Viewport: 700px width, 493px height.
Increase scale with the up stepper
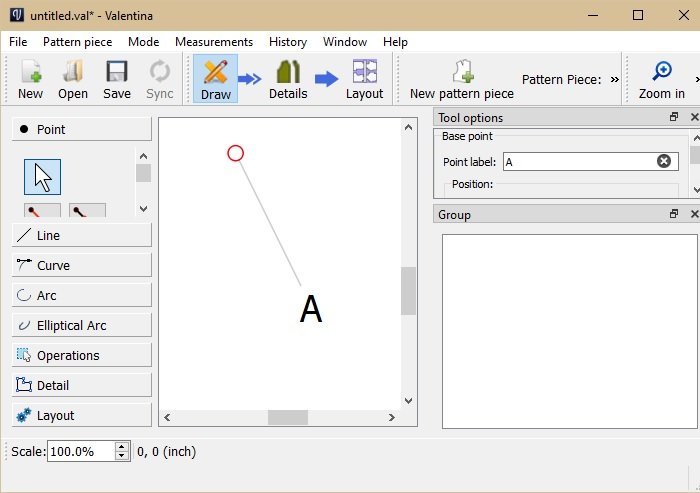[x=122, y=447]
